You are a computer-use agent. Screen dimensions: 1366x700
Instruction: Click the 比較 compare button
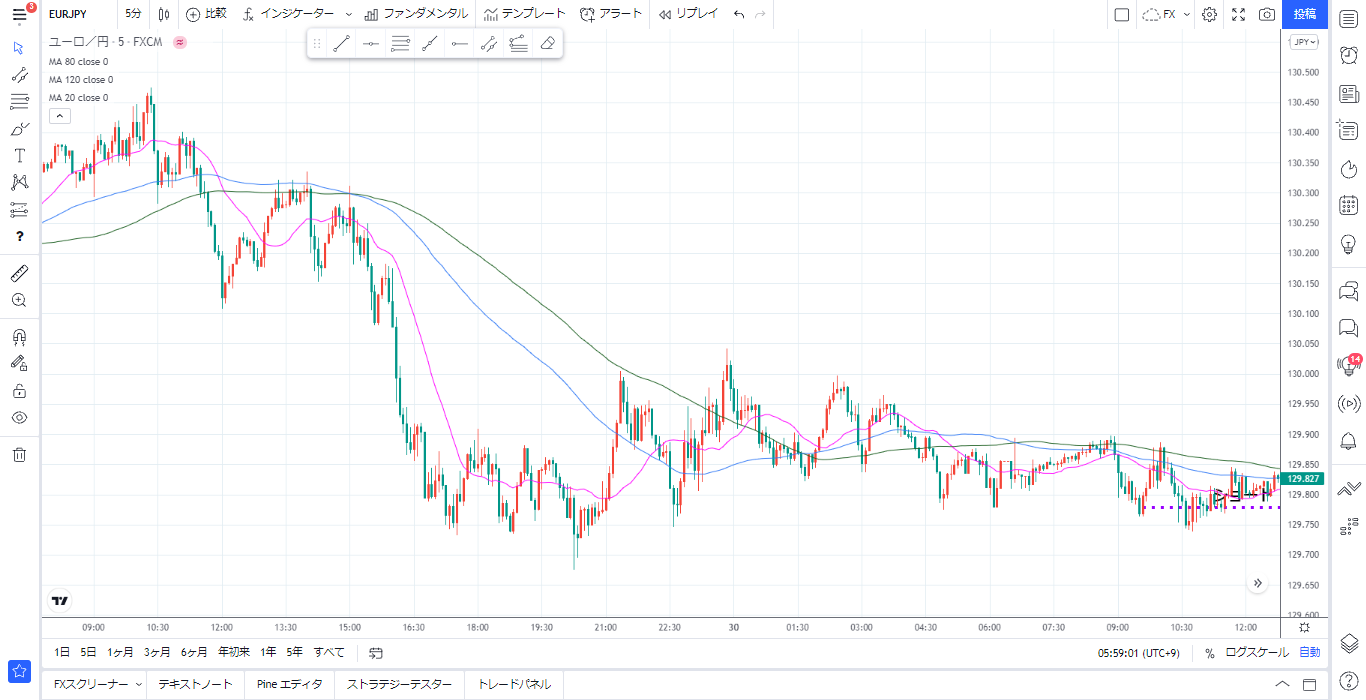[x=206, y=14]
